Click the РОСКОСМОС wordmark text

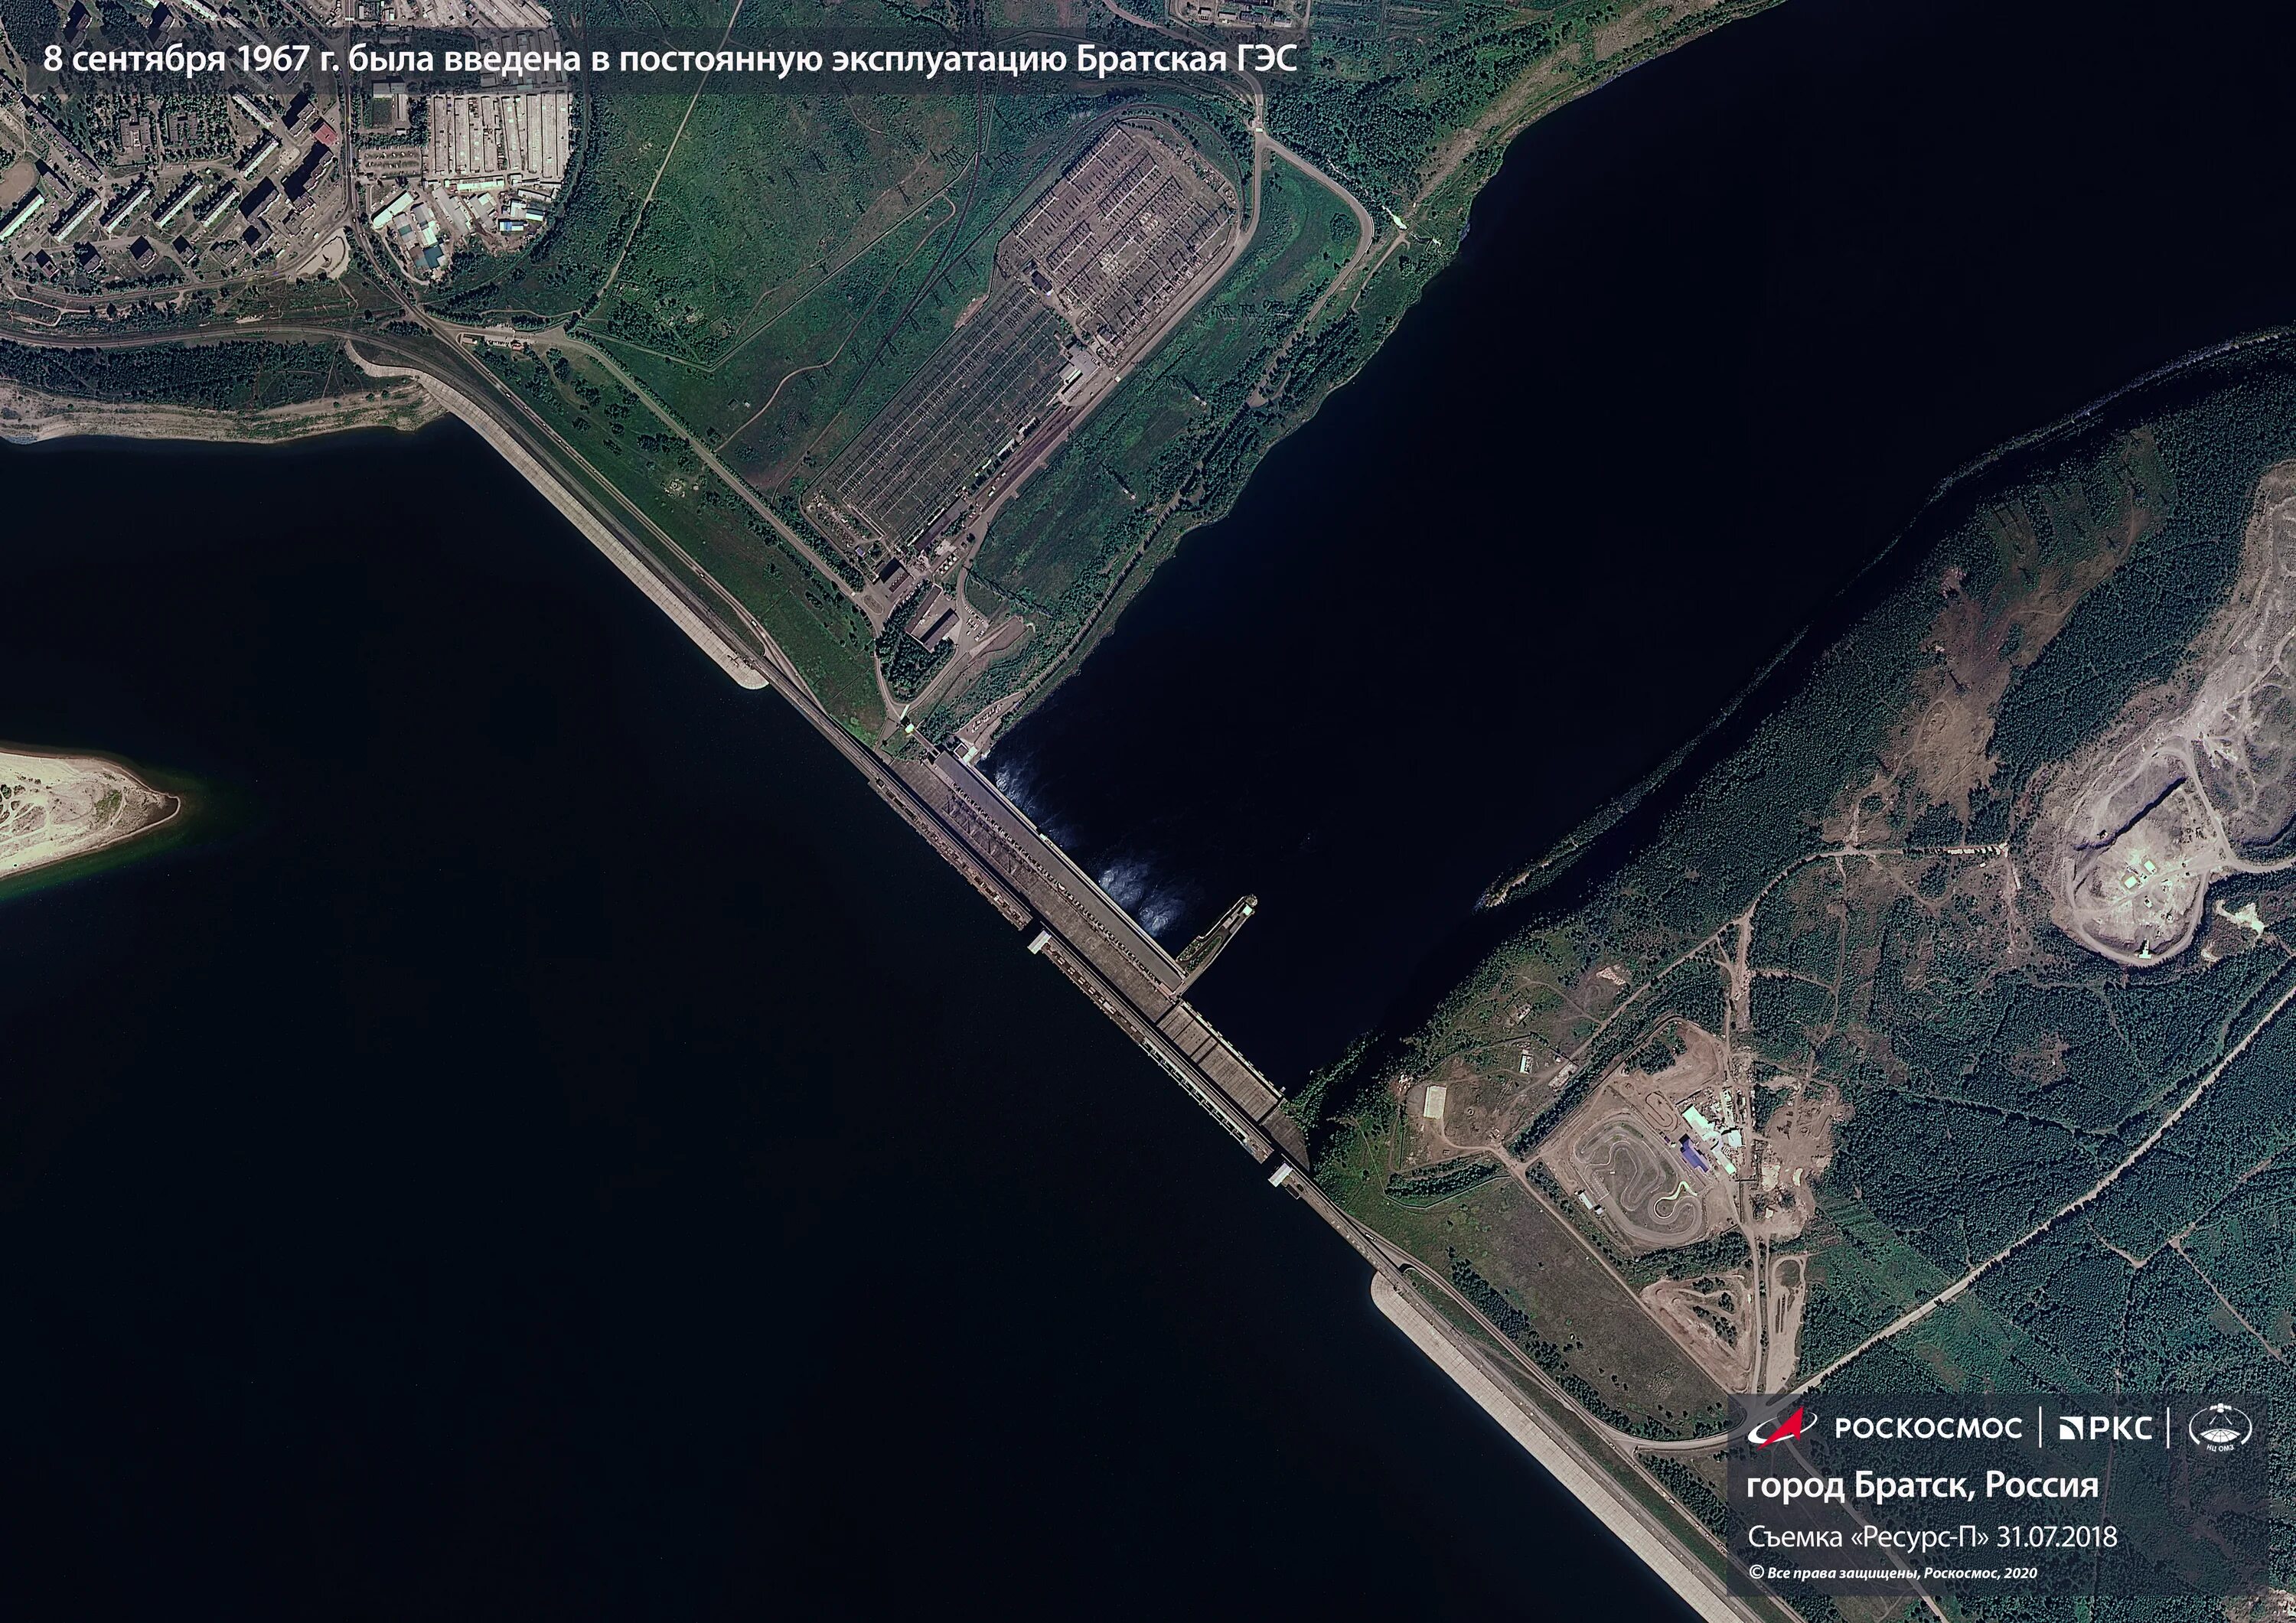(x=1927, y=1428)
